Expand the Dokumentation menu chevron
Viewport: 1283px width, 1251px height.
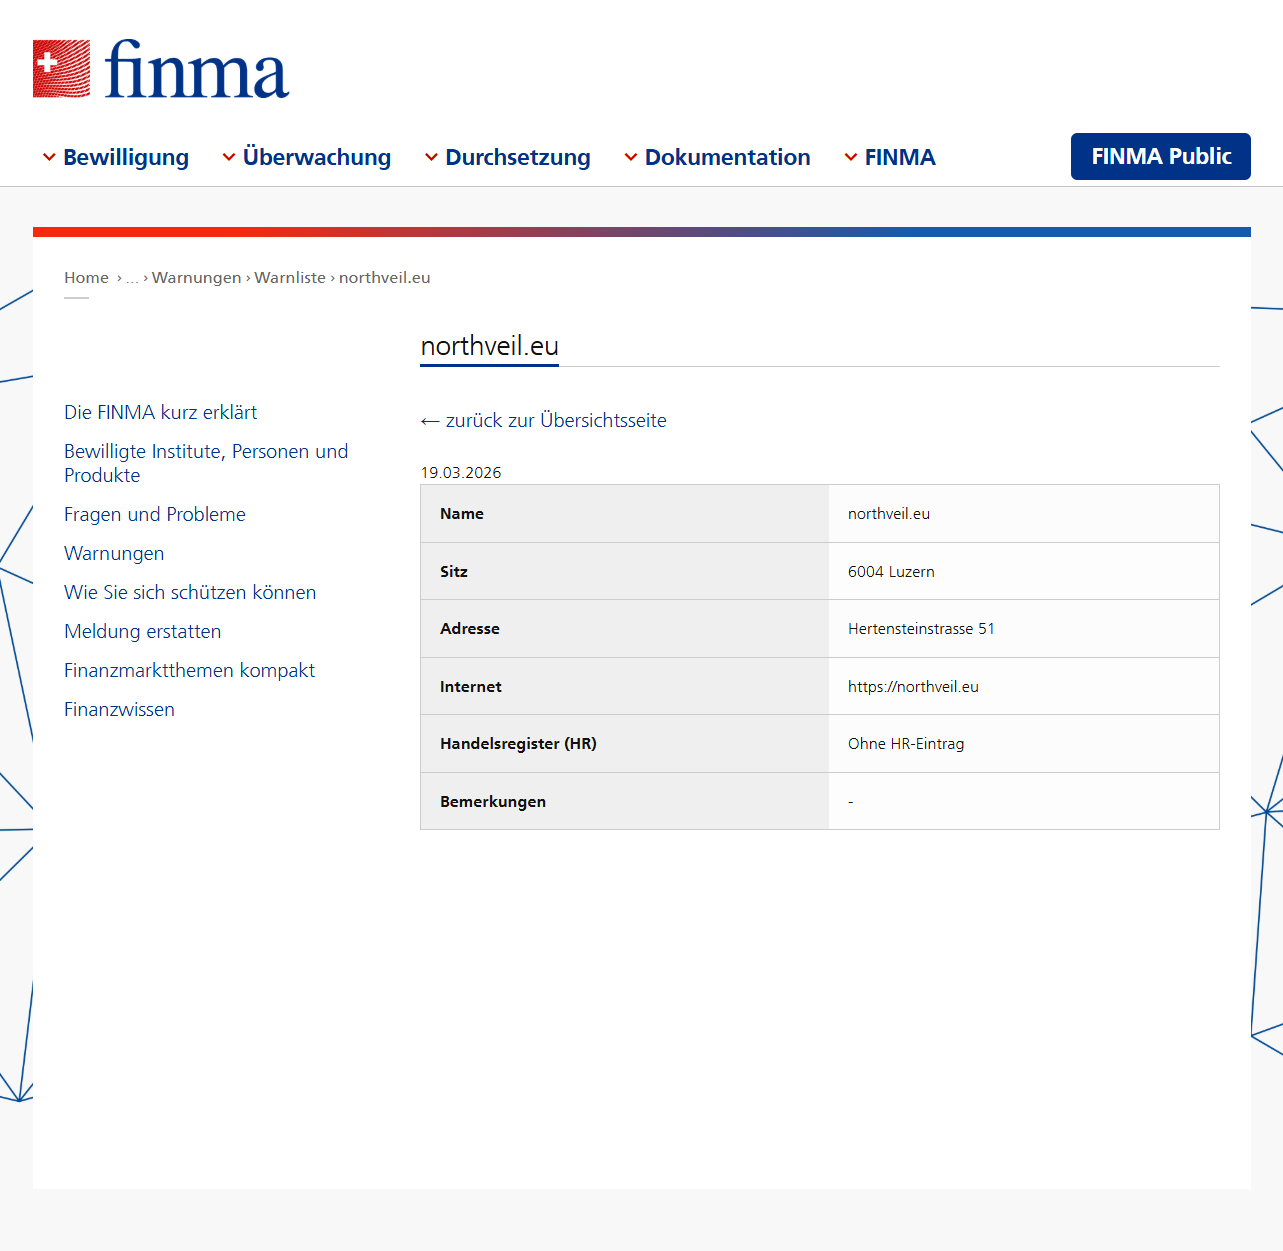coord(631,157)
